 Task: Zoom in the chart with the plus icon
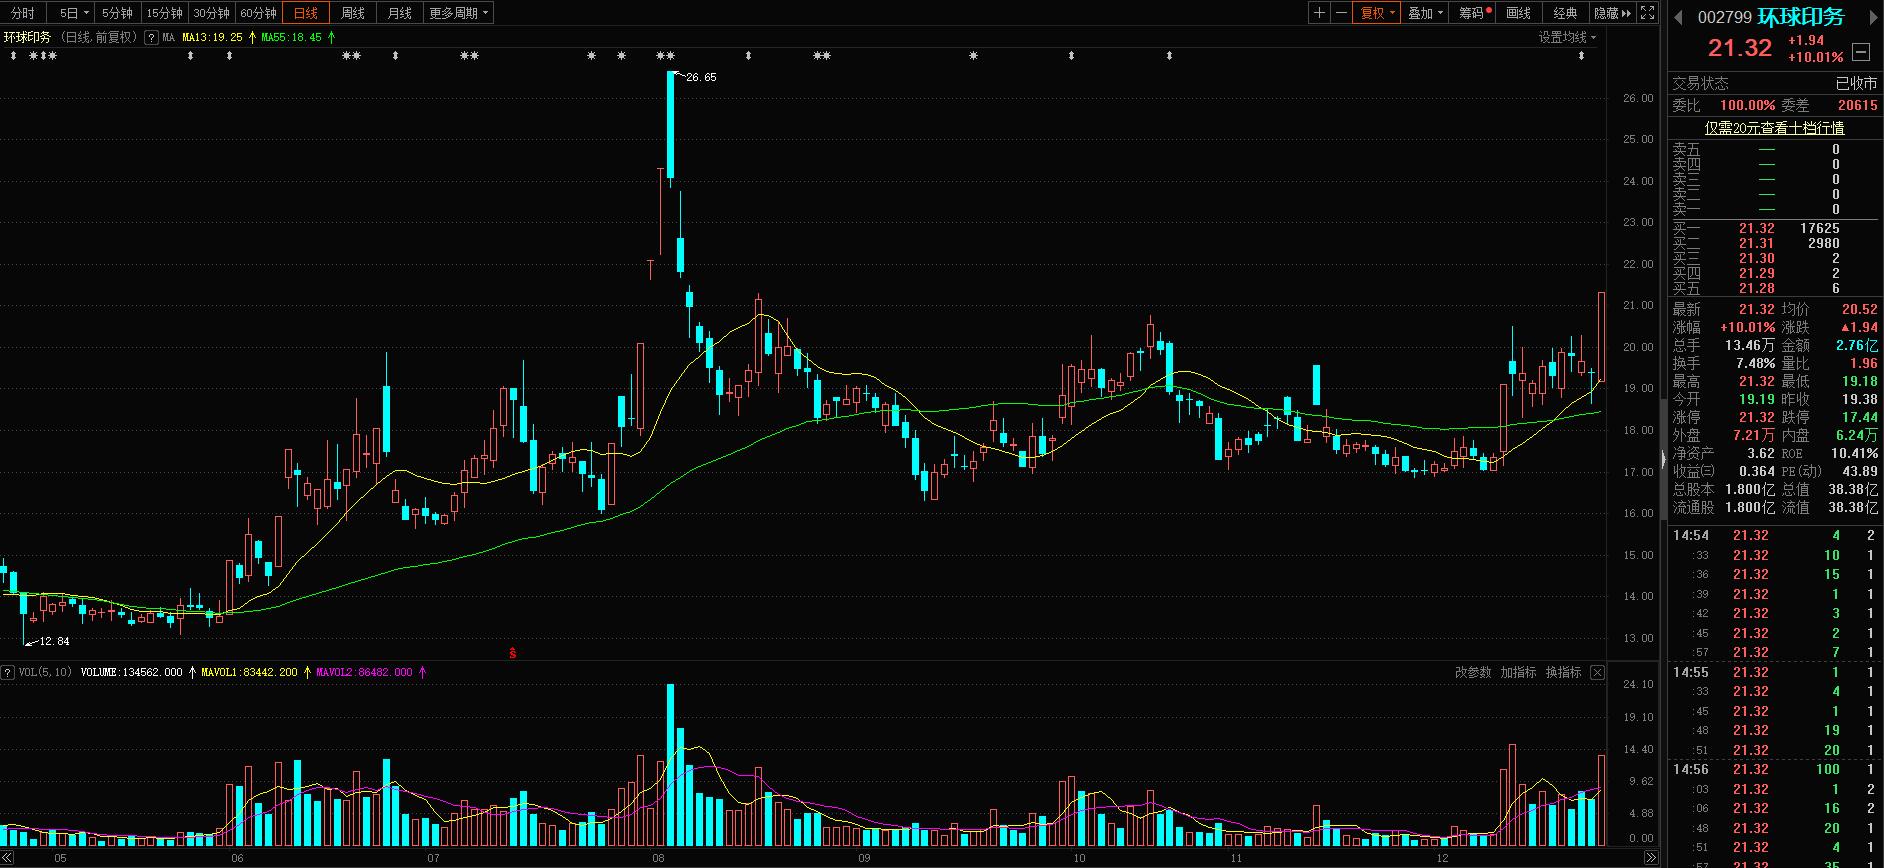coord(1320,13)
